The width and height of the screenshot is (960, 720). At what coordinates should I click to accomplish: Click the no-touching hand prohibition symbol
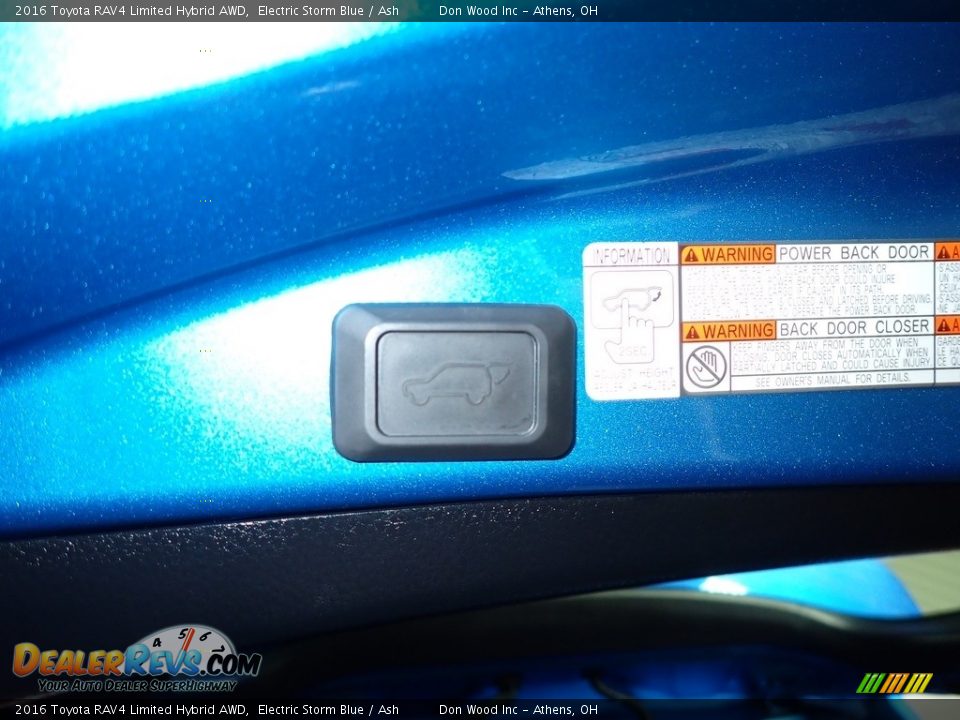tap(706, 364)
